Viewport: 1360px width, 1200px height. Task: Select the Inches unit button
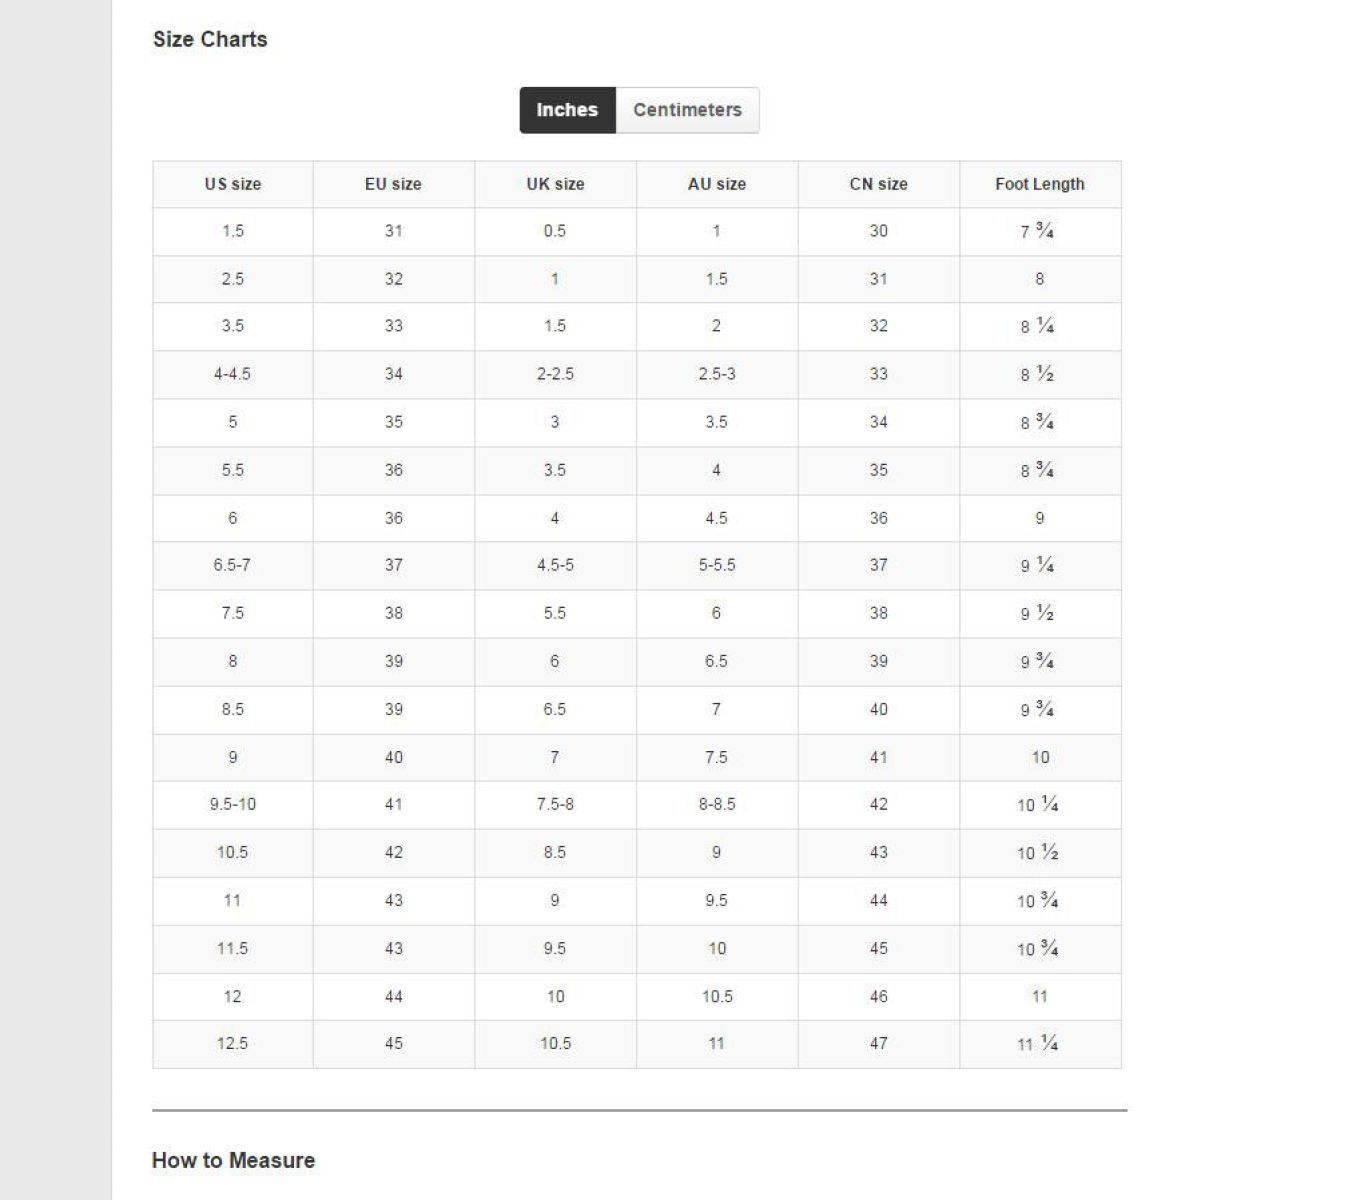pos(567,110)
